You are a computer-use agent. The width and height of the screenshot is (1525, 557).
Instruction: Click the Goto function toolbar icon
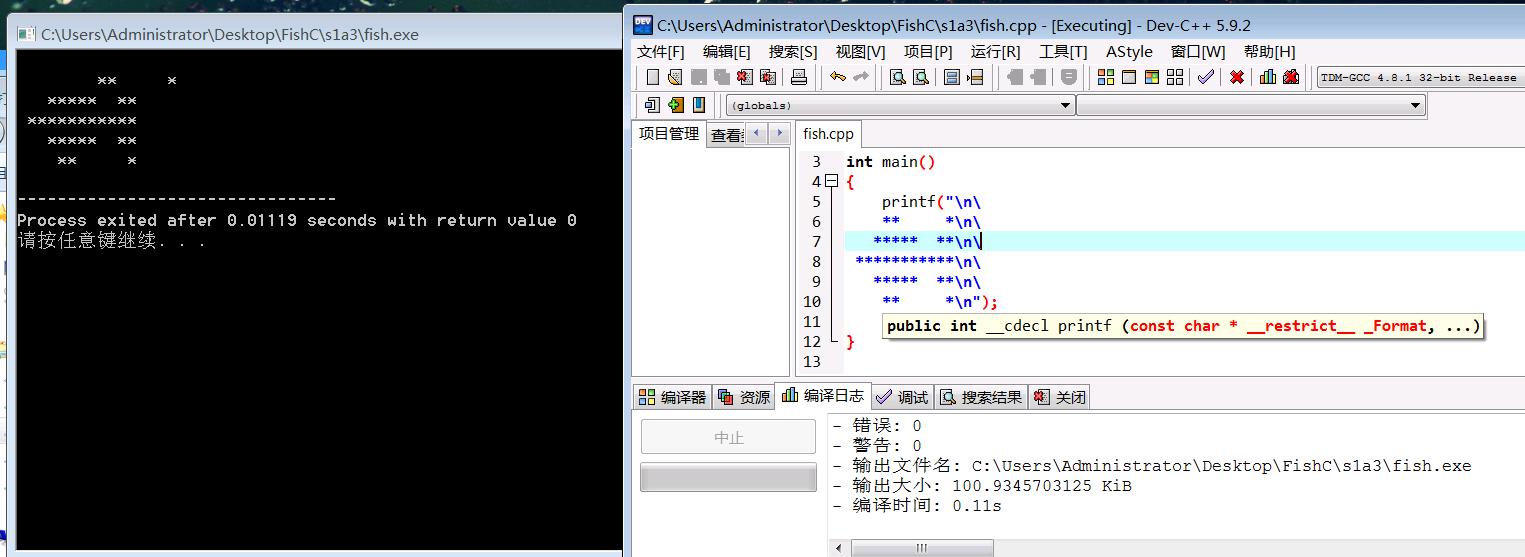click(x=951, y=77)
